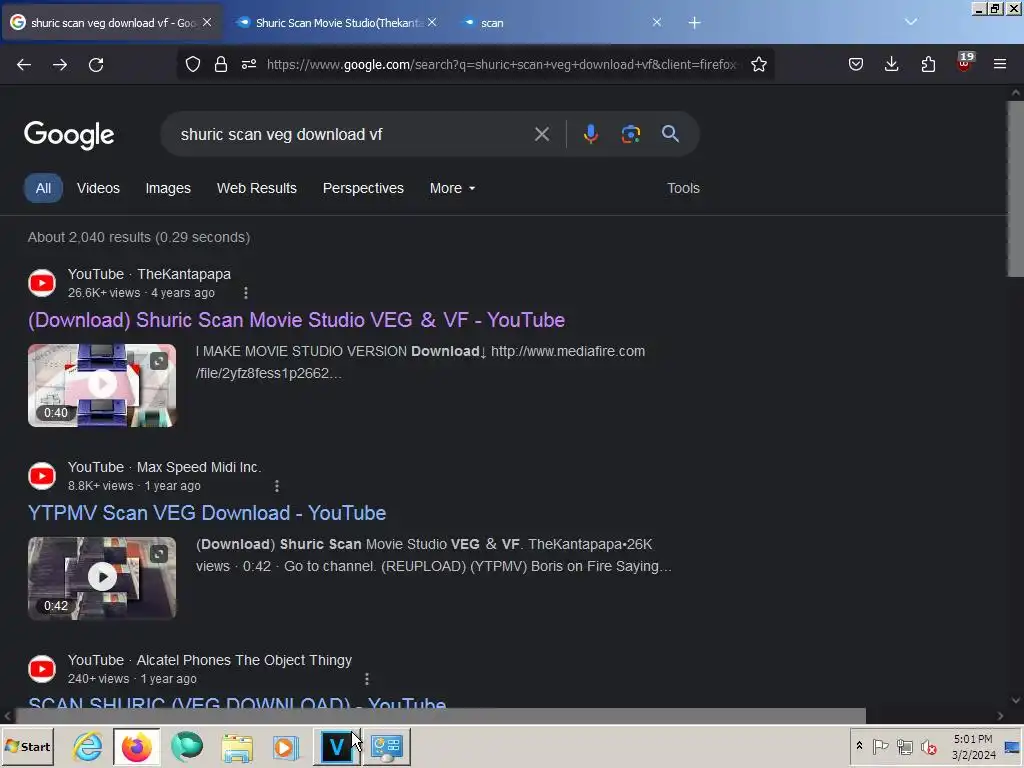Open '(Download) Shuric Scan Movie Studio VEG & VF' link
The image size is (1024, 768).
coord(296,320)
